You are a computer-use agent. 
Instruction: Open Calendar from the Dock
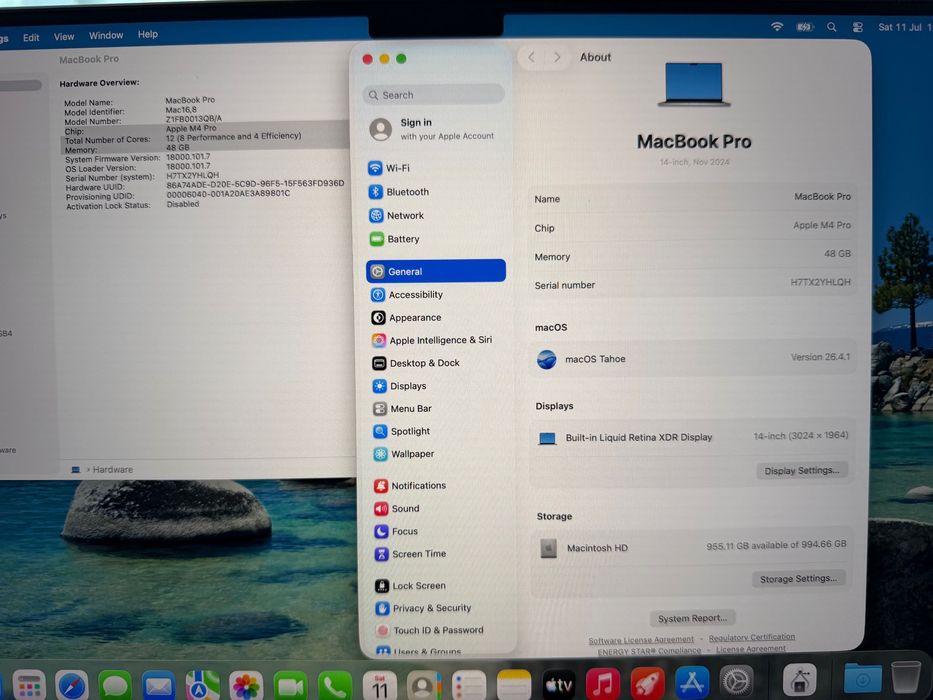(x=380, y=686)
